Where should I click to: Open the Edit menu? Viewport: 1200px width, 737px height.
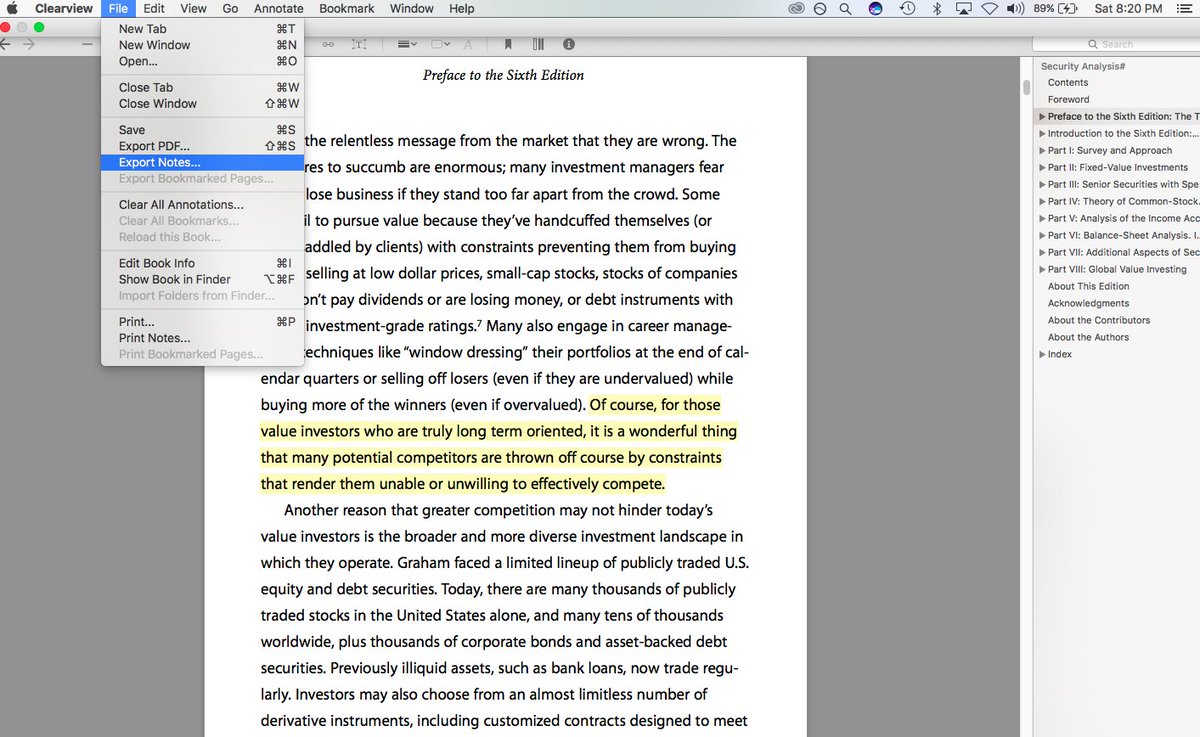pyautogui.click(x=153, y=8)
